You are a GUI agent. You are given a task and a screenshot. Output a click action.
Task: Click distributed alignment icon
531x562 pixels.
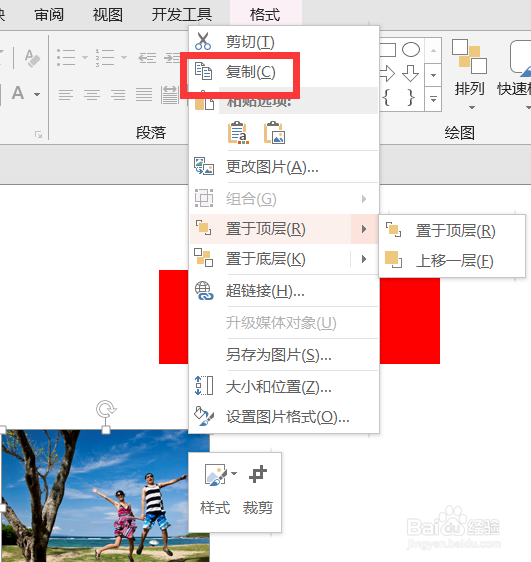click(169, 95)
